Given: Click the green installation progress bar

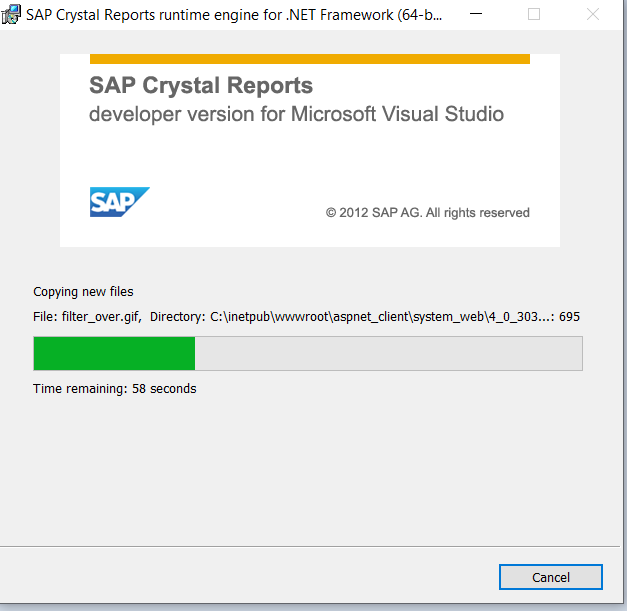Looking at the screenshot, I should click(x=308, y=353).
